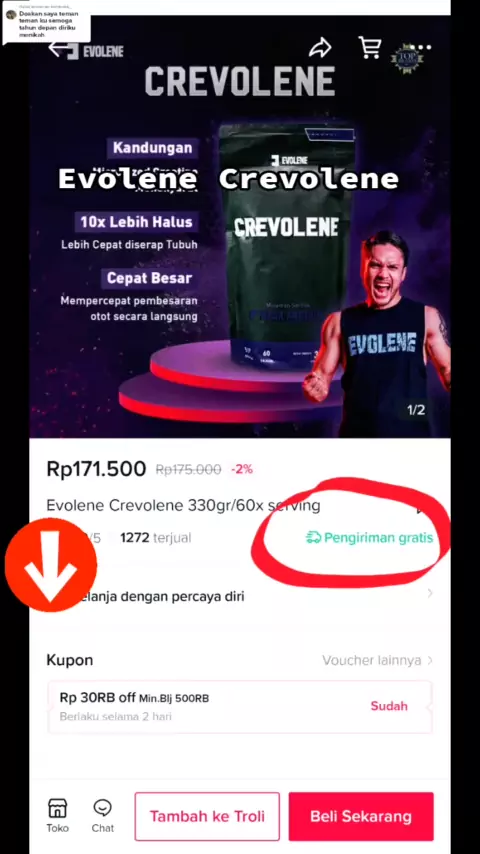
Task: Open the pinned comment at top left
Action: click(46, 23)
